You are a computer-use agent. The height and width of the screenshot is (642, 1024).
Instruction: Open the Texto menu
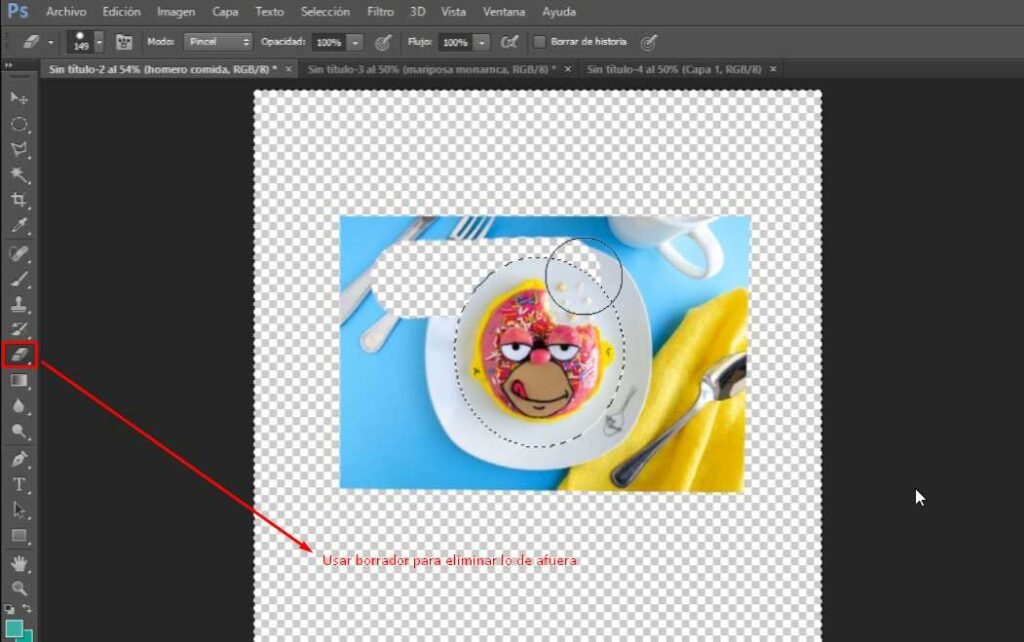pos(269,12)
